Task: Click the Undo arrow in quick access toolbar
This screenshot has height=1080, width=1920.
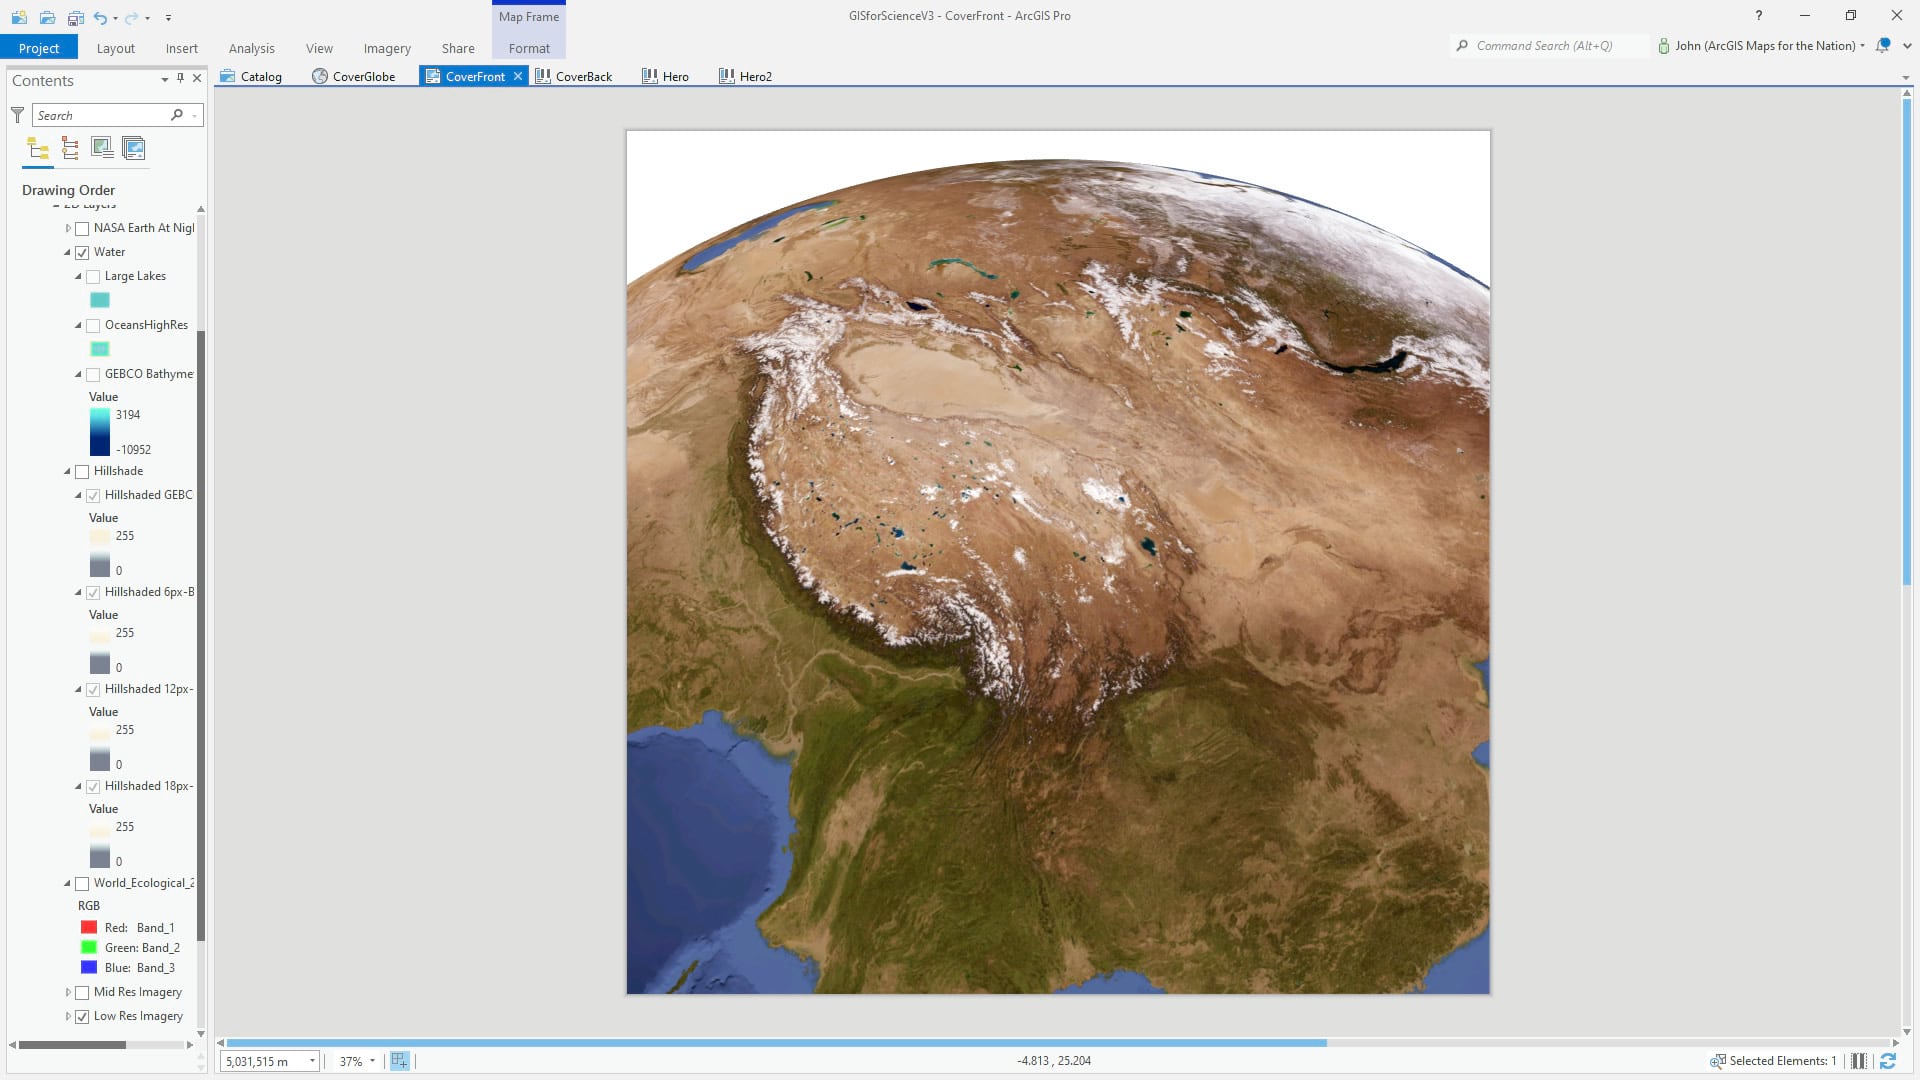Action: (x=100, y=17)
